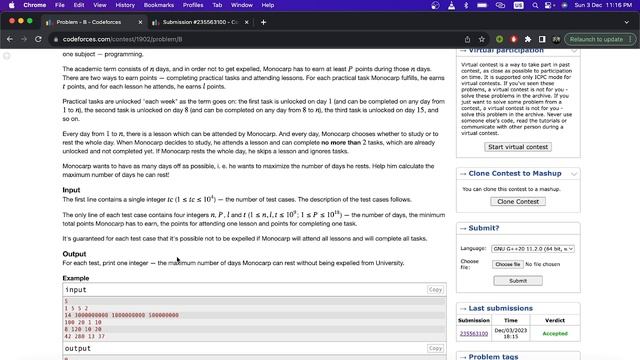Open a new browser tab
The image size is (640, 360).
coord(263,22)
